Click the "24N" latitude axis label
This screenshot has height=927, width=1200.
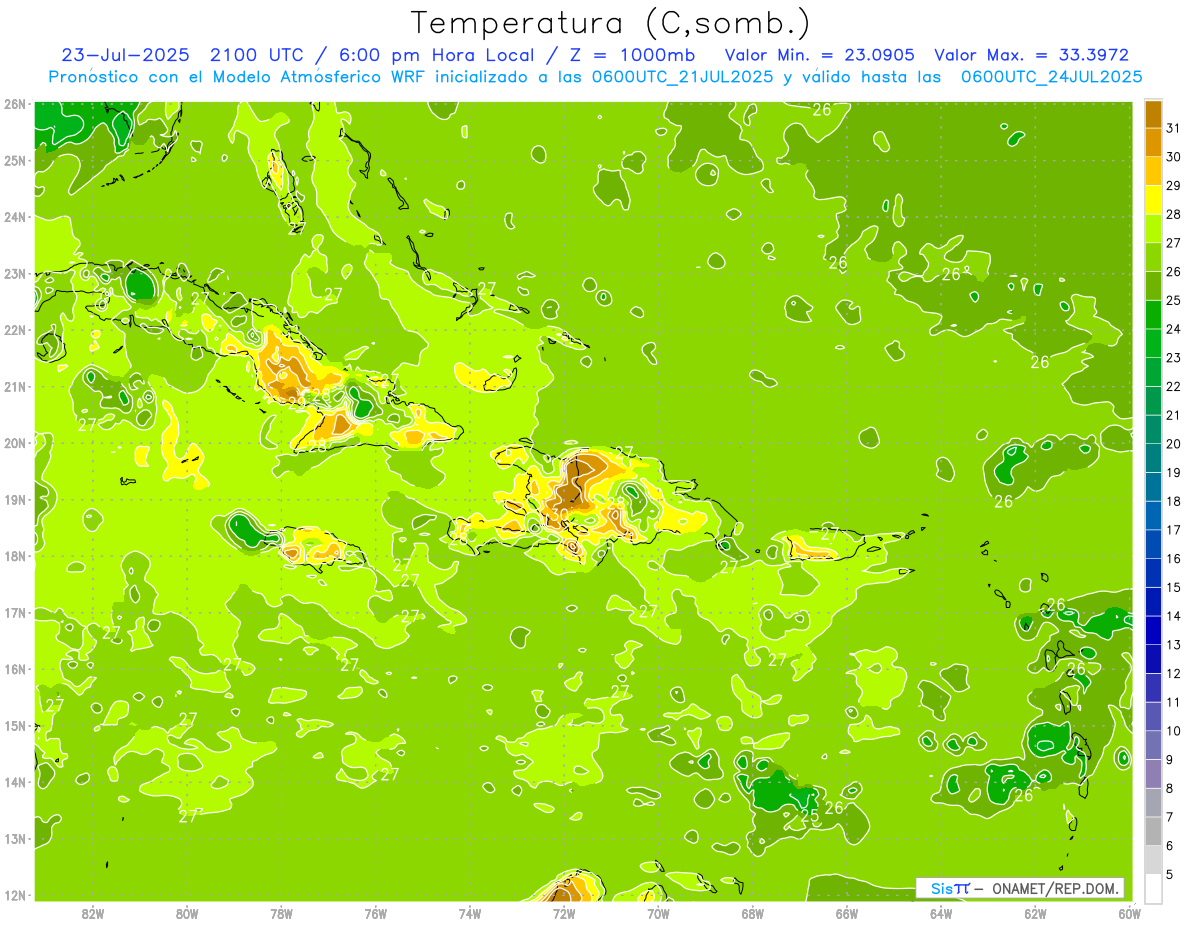click(x=14, y=217)
